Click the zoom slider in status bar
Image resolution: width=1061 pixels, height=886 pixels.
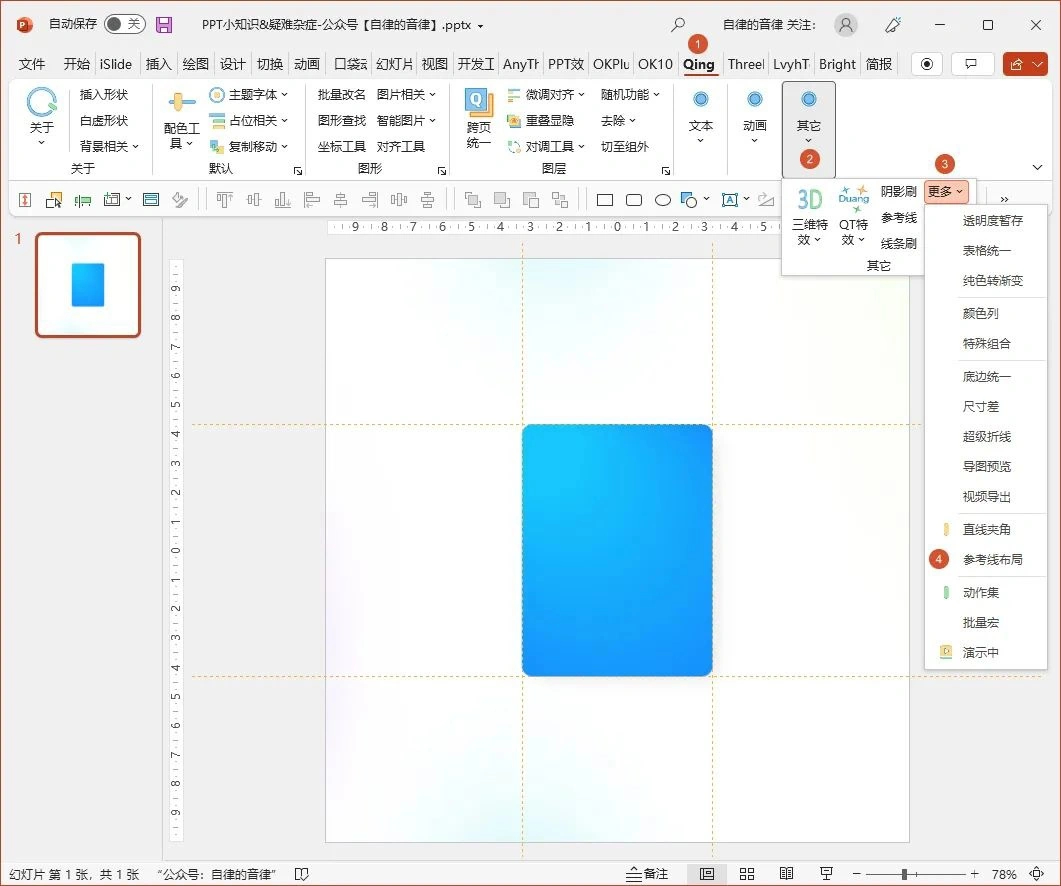[x=904, y=874]
